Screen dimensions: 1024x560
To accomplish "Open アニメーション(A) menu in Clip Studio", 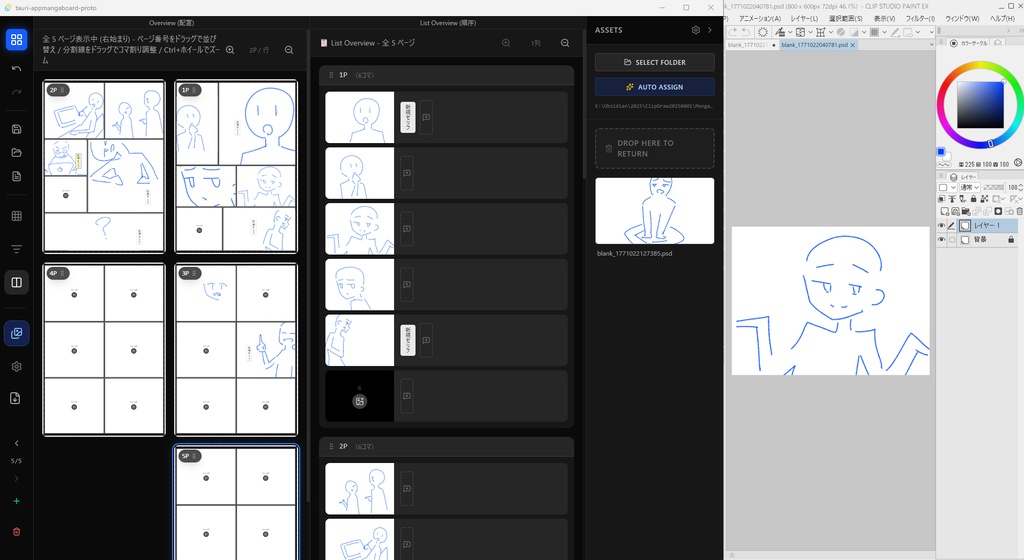I will pyautogui.click(x=760, y=19).
